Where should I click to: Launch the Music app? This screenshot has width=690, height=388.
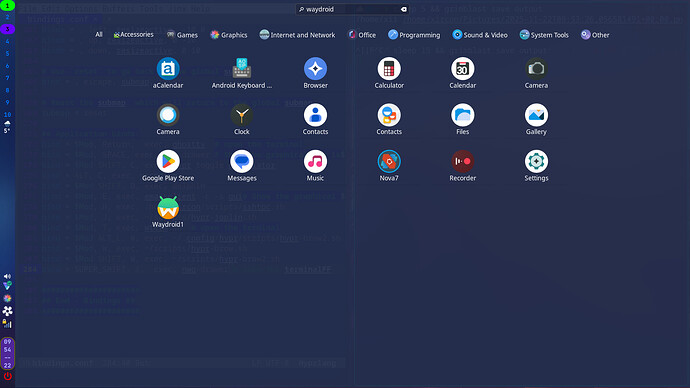point(315,166)
